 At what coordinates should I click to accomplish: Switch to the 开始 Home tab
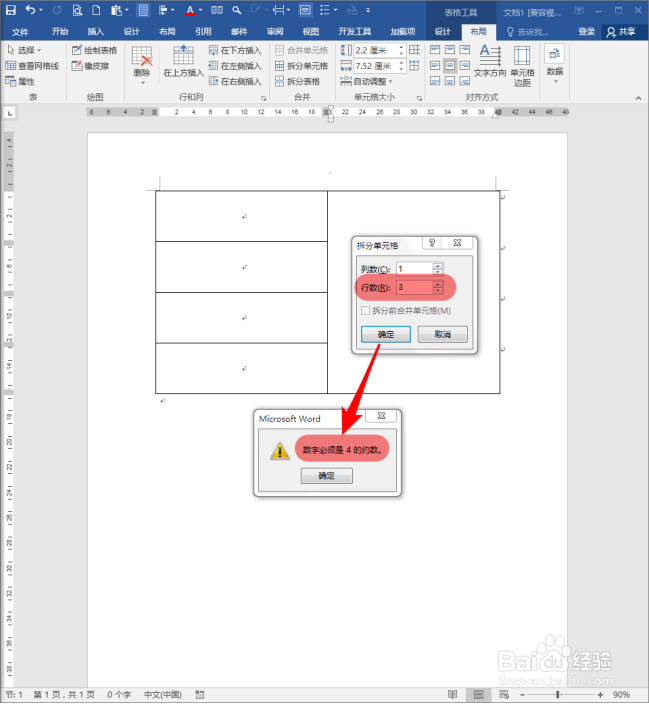point(60,31)
